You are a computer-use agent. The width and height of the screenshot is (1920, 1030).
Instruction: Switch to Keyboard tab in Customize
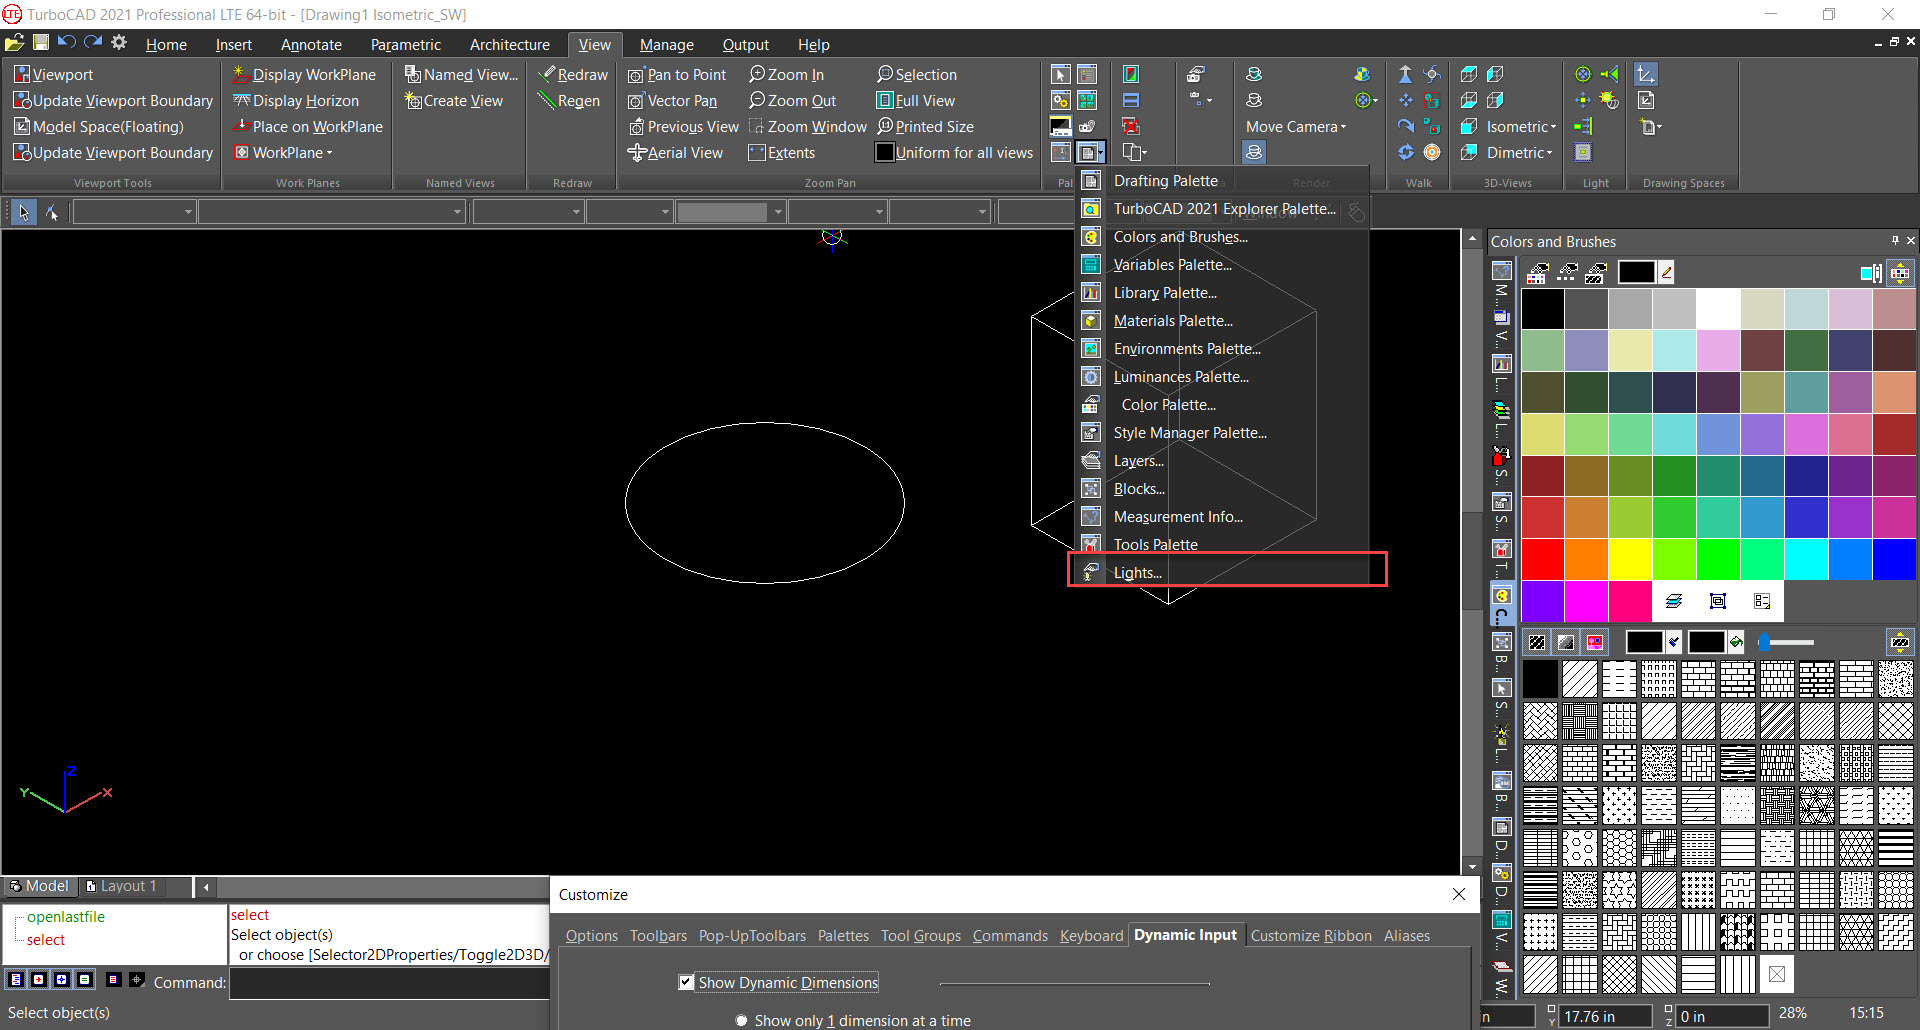[x=1091, y=936]
